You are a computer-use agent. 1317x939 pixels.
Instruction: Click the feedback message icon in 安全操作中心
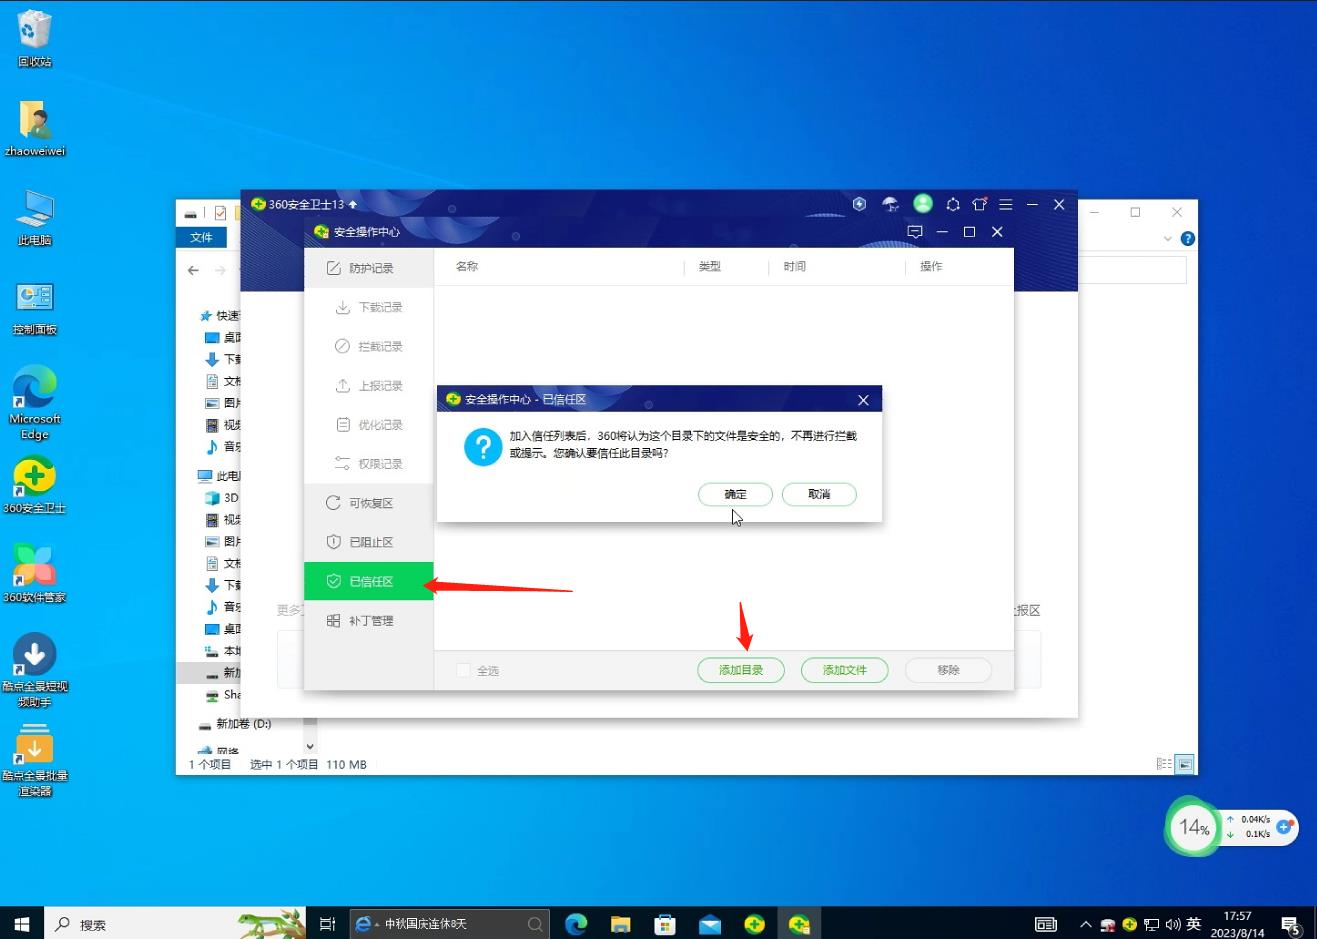tap(914, 231)
